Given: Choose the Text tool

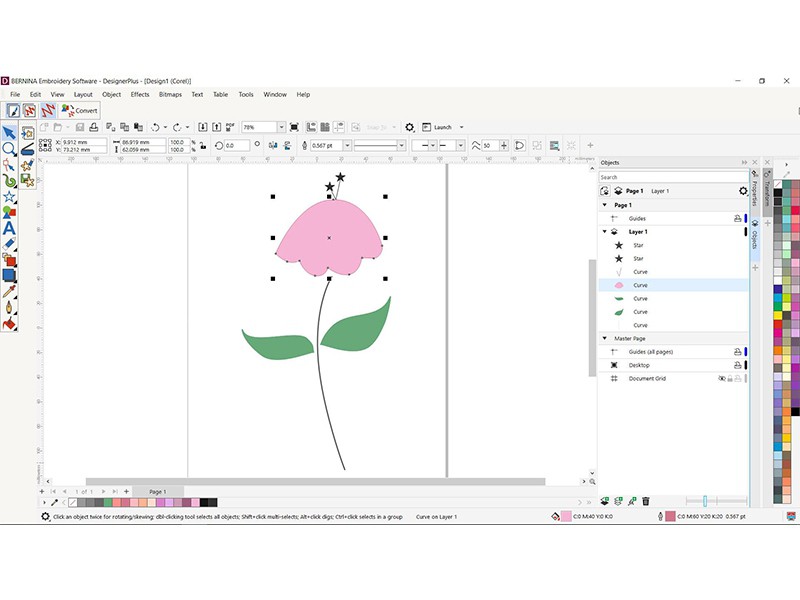Looking at the screenshot, I should pos(9,228).
